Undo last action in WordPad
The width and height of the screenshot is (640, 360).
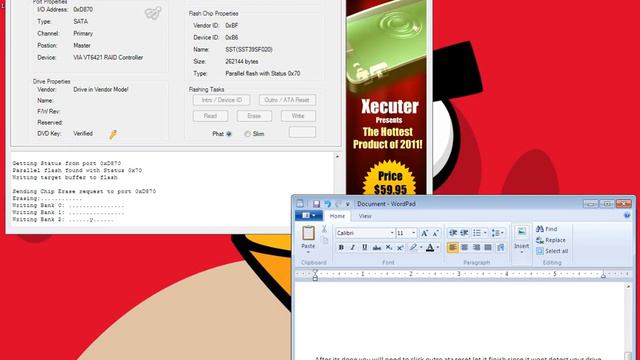[327, 204]
